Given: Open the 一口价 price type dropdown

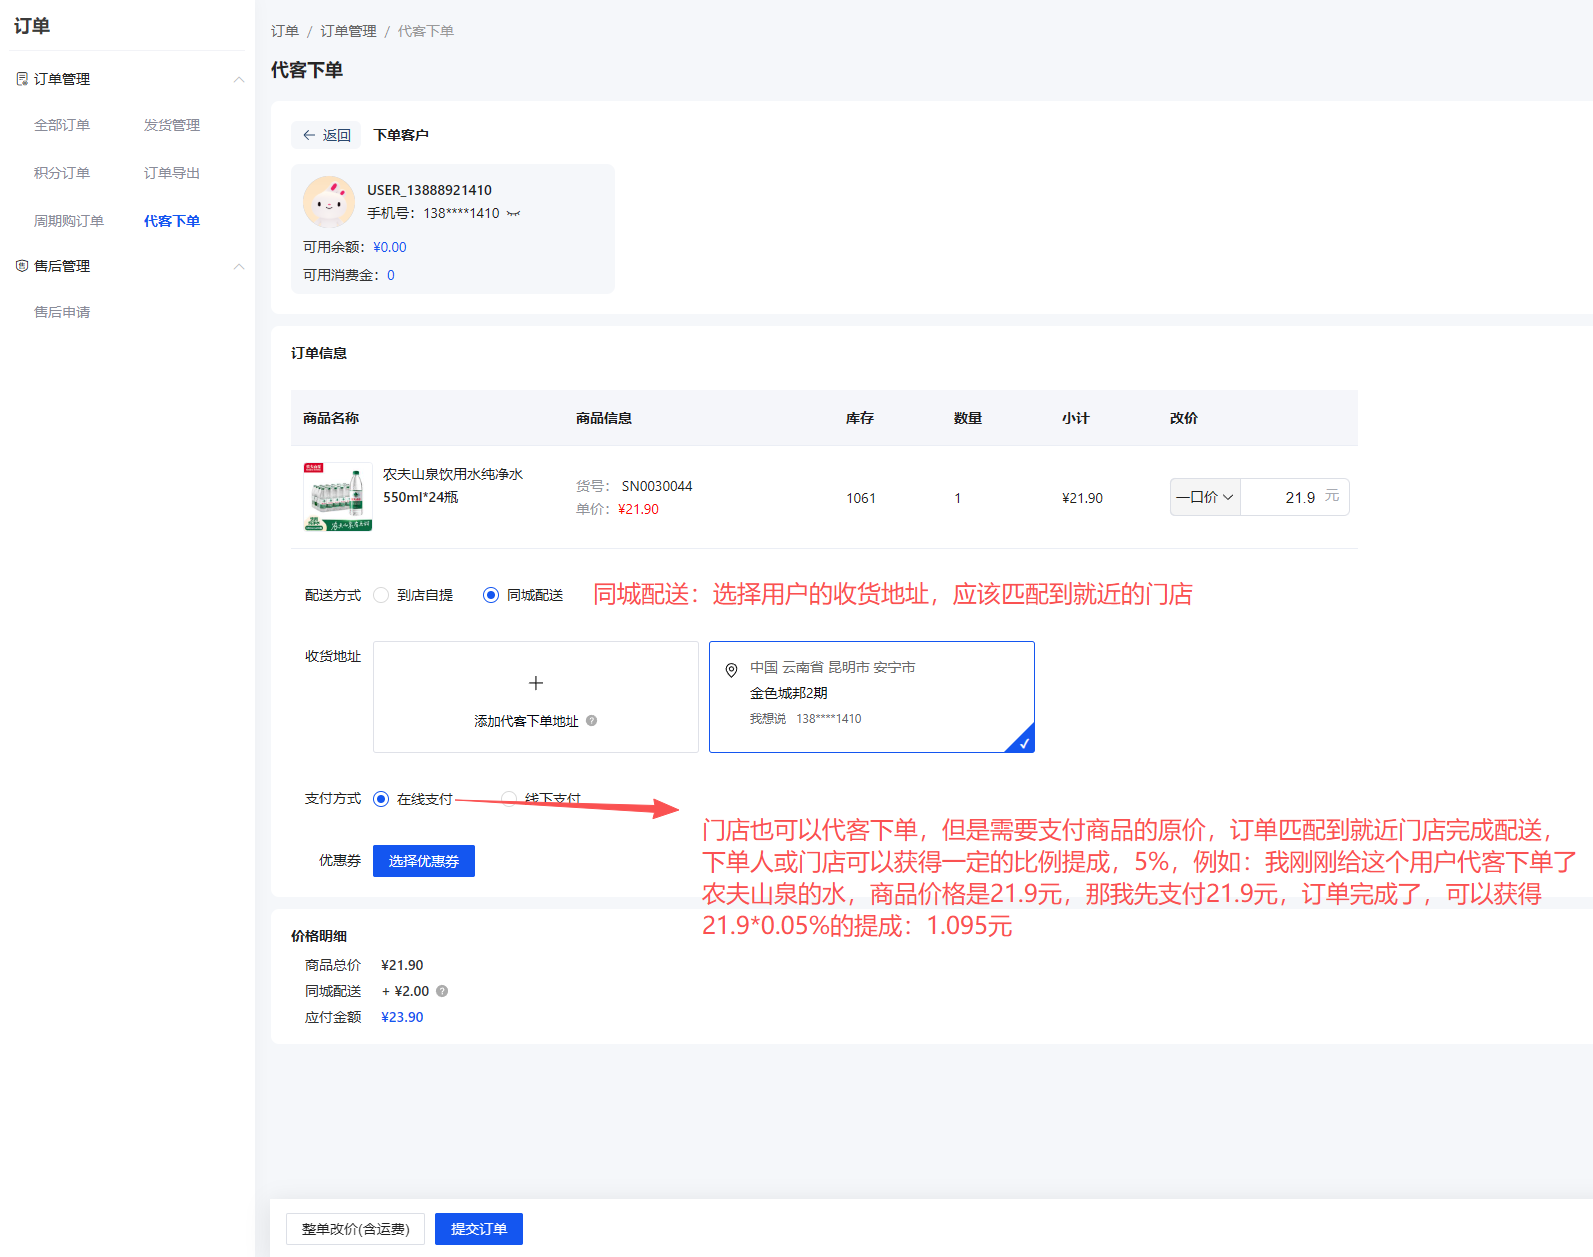Looking at the screenshot, I should [x=1205, y=497].
